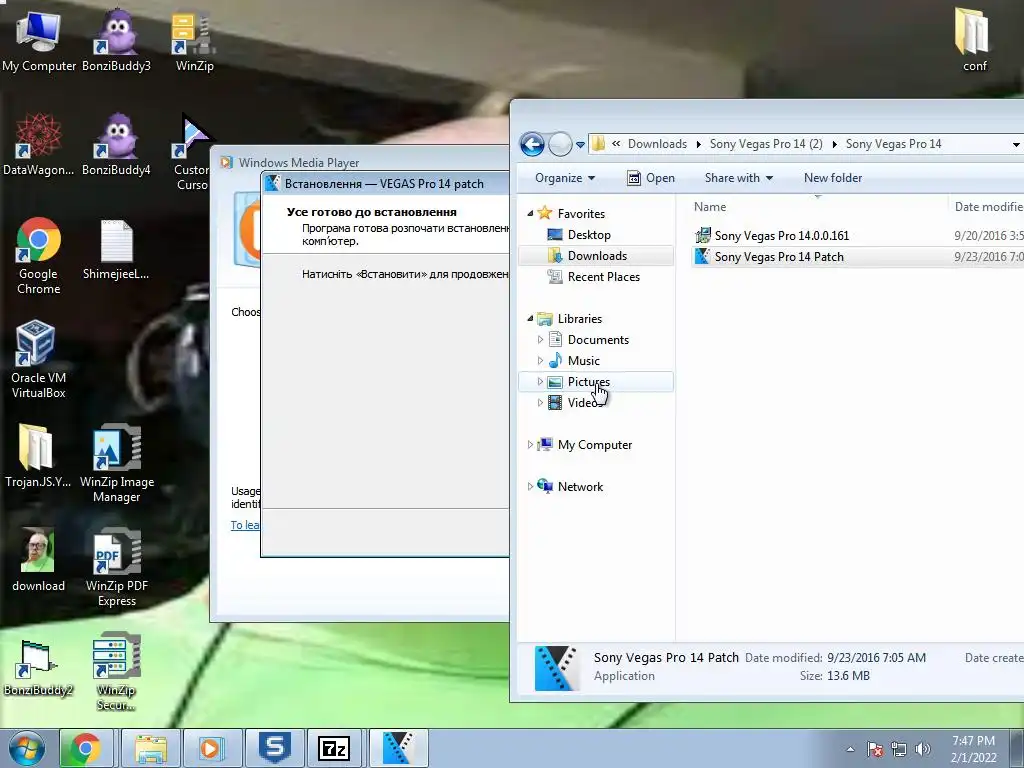The image size is (1024, 768).
Task: Select the BonziBuddy3 desktop shortcut
Action: point(116,40)
